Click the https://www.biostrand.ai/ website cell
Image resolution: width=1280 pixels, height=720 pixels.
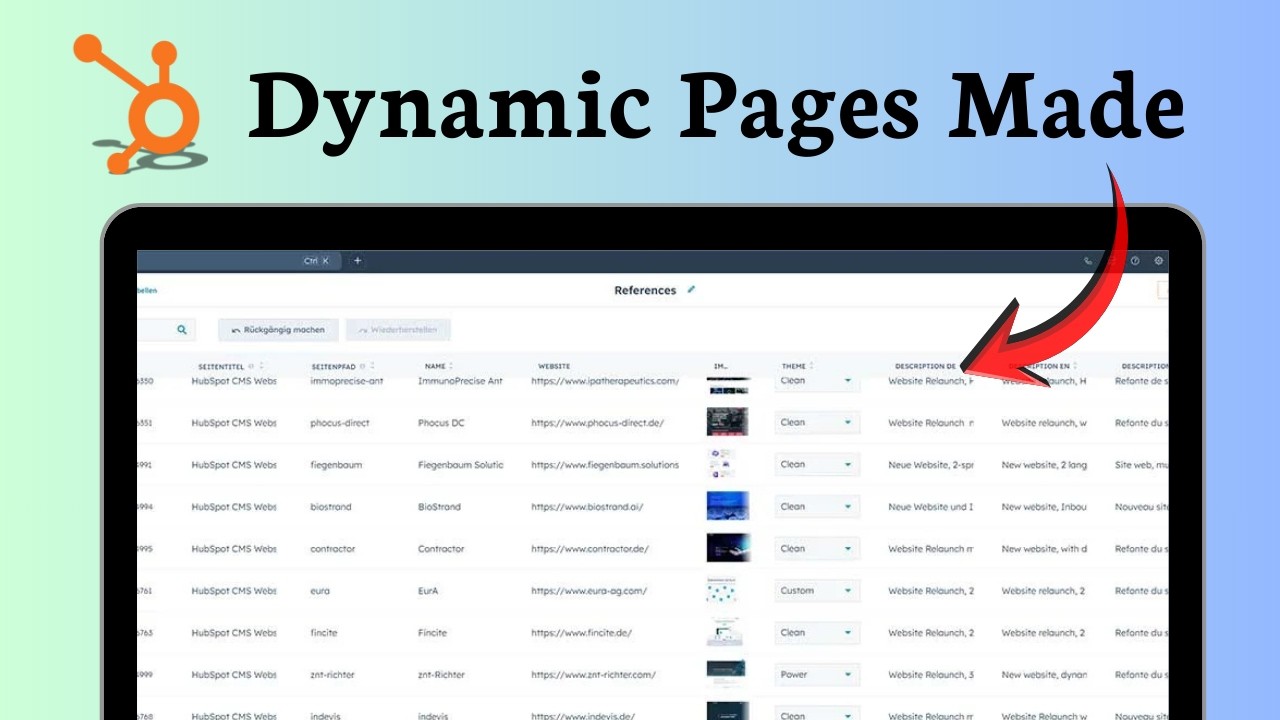[x=587, y=507]
